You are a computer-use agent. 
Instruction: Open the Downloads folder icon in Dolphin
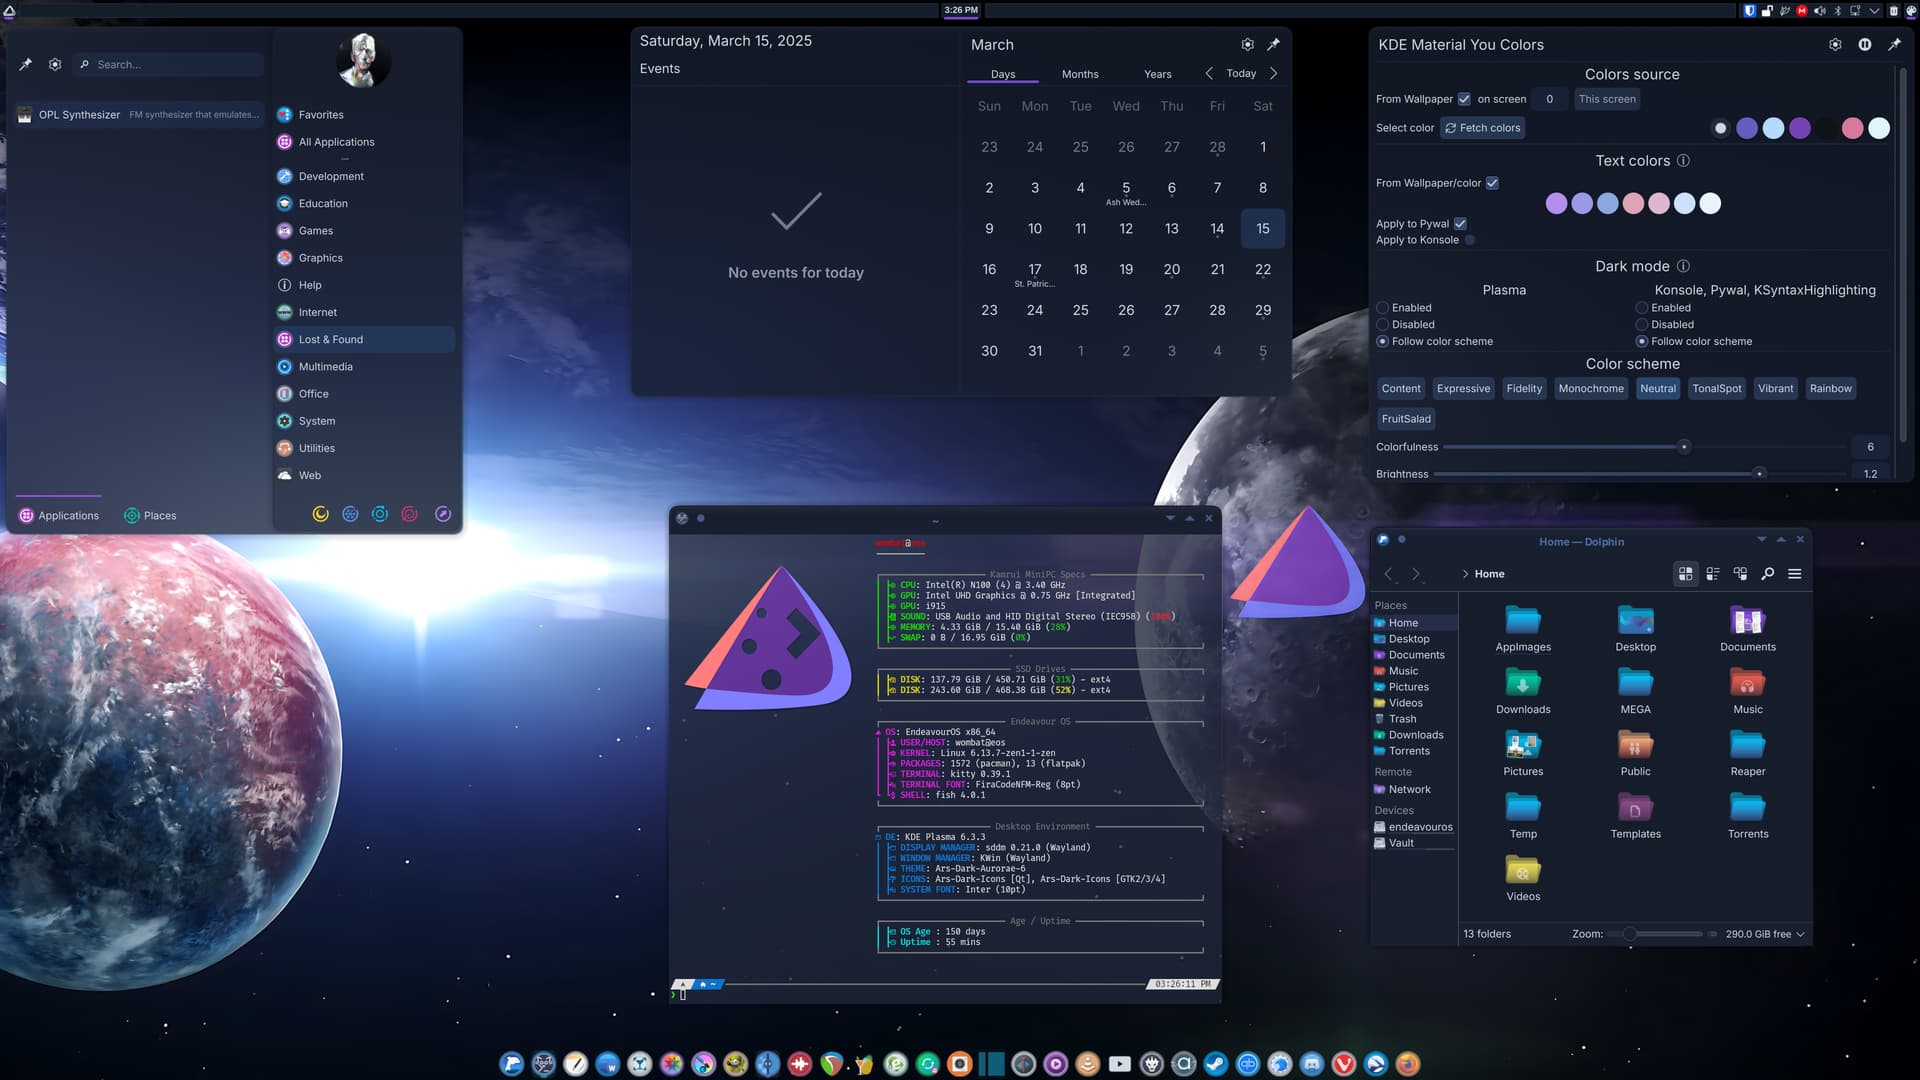click(x=1523, y=684)
